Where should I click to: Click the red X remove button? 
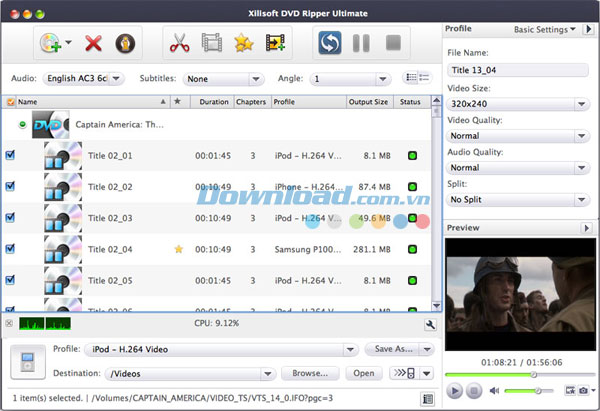(x=93, y=43)
